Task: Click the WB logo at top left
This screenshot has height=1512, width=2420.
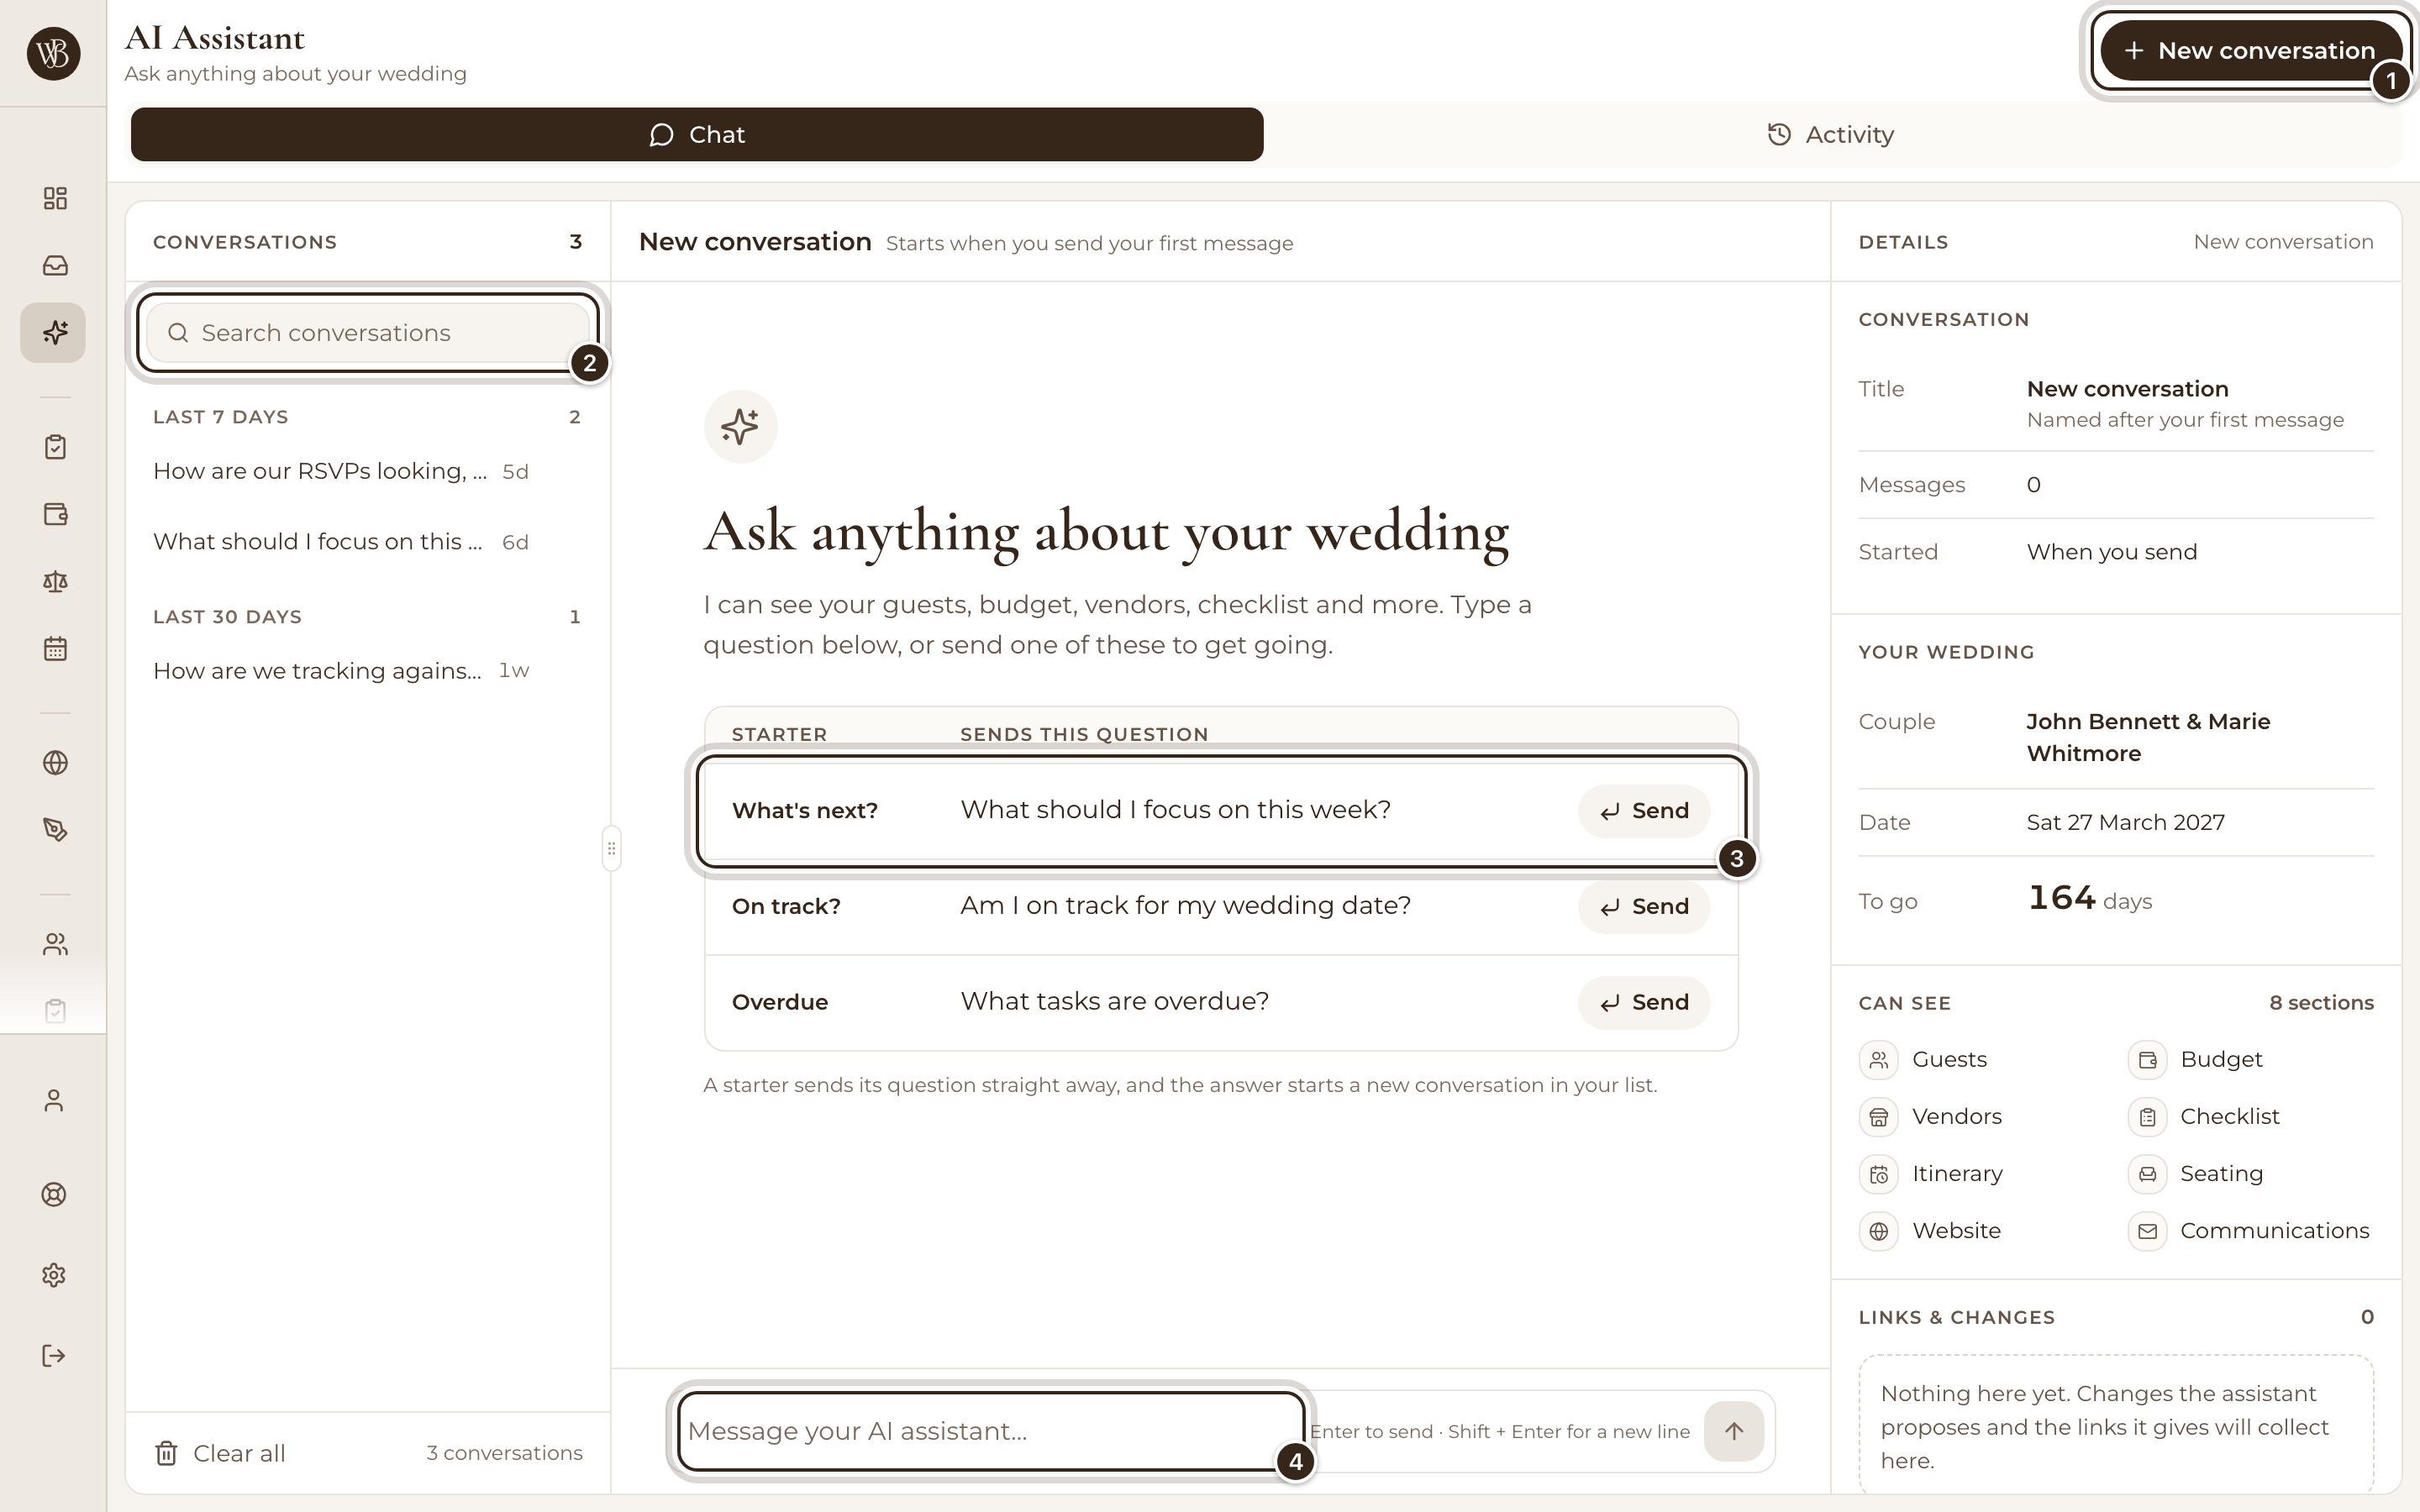Action: pos(54,53)
